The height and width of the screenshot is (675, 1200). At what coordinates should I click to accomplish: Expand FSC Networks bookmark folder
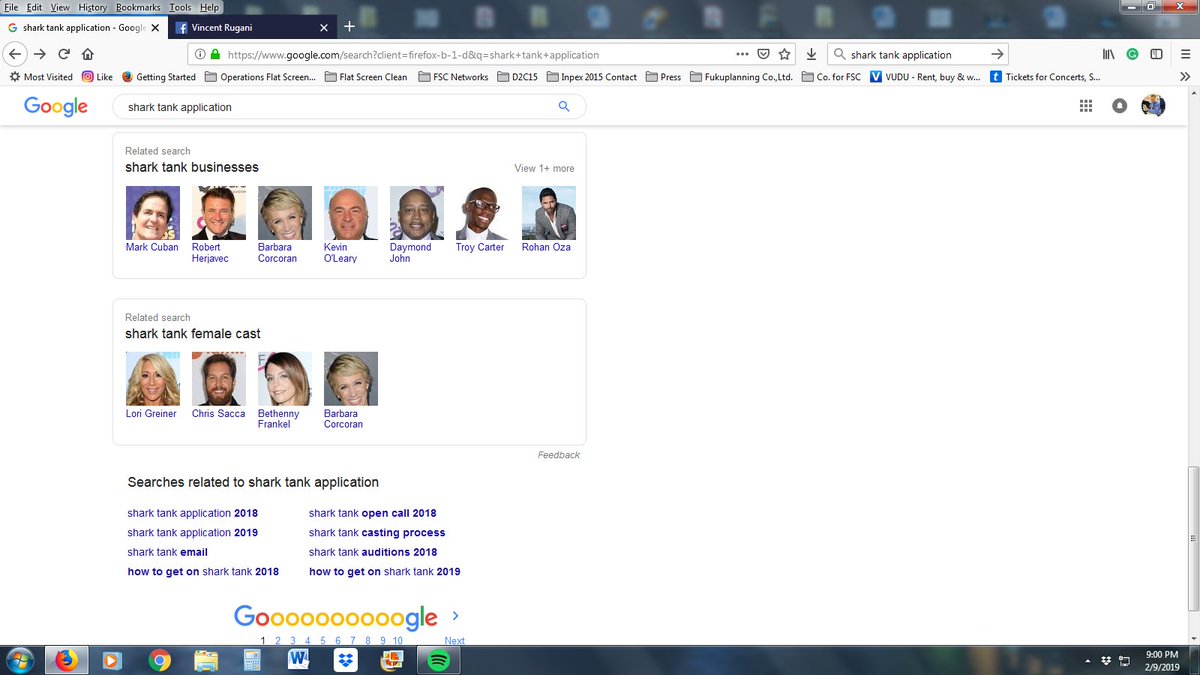click(x=454, y=76)
